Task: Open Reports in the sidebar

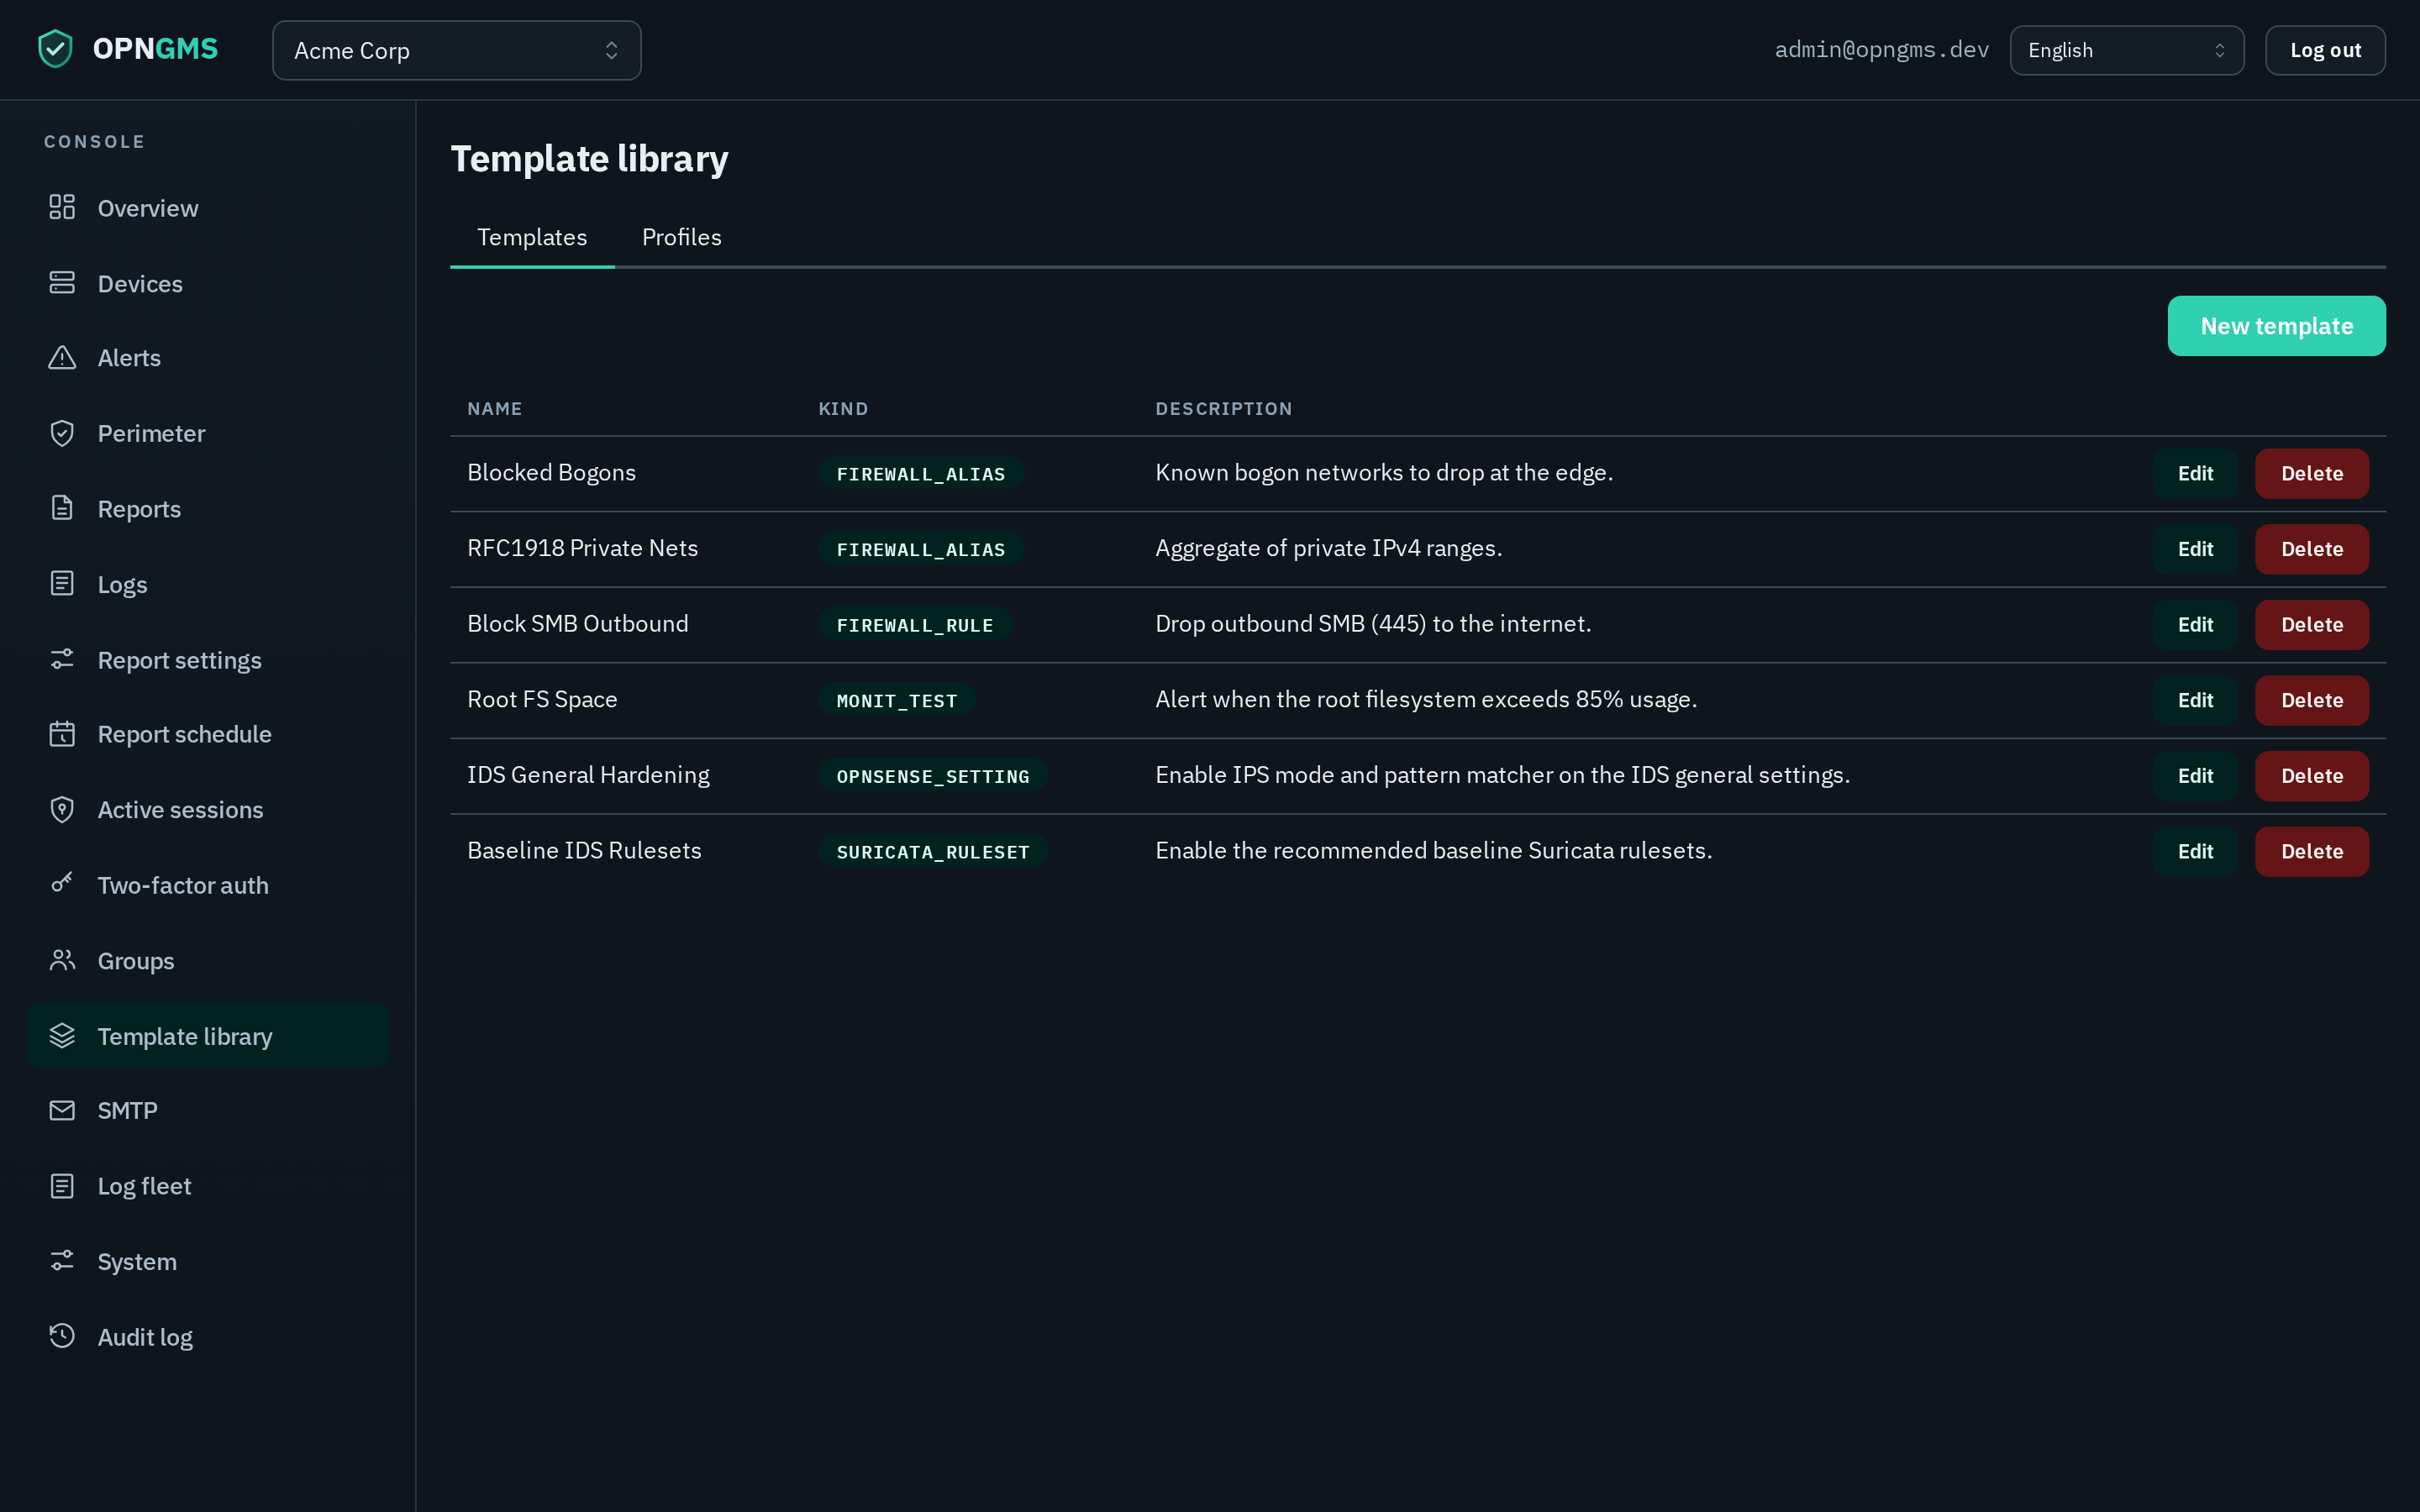Action: pyautogui.click(x=207, y=509)
